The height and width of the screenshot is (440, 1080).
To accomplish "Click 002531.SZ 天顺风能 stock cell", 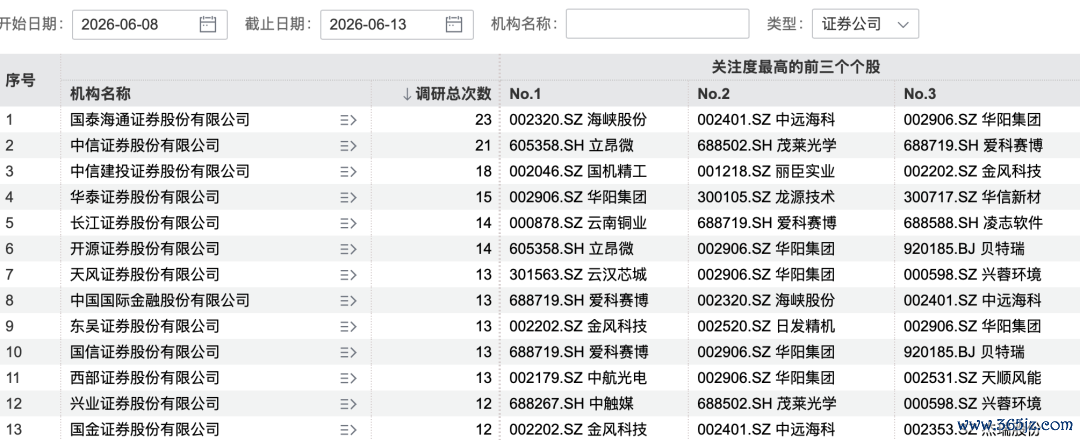I will 973,378.
